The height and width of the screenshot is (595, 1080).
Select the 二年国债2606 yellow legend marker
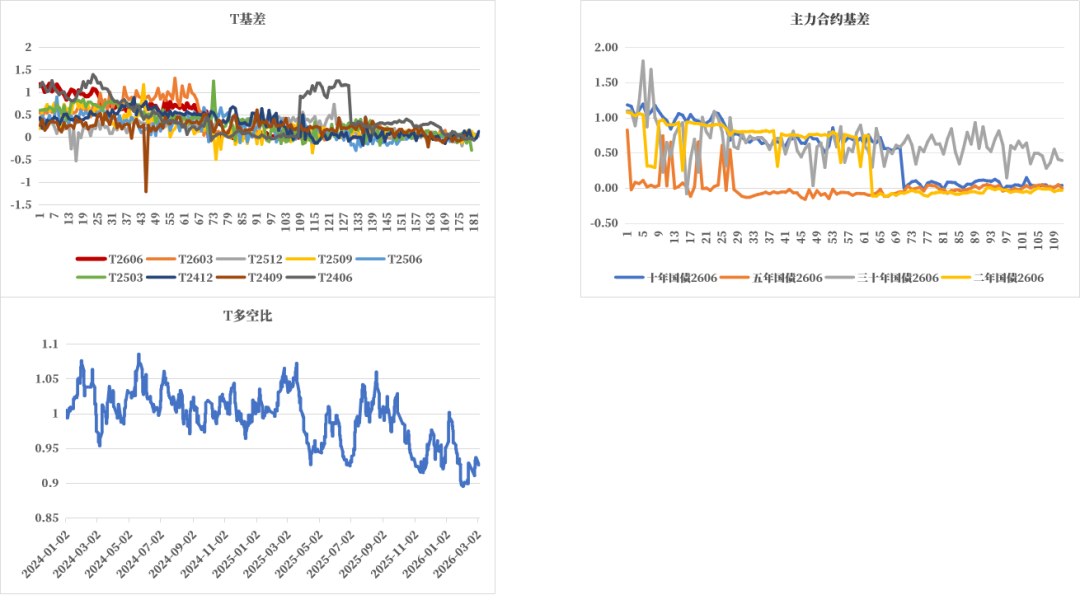(957, 278)
